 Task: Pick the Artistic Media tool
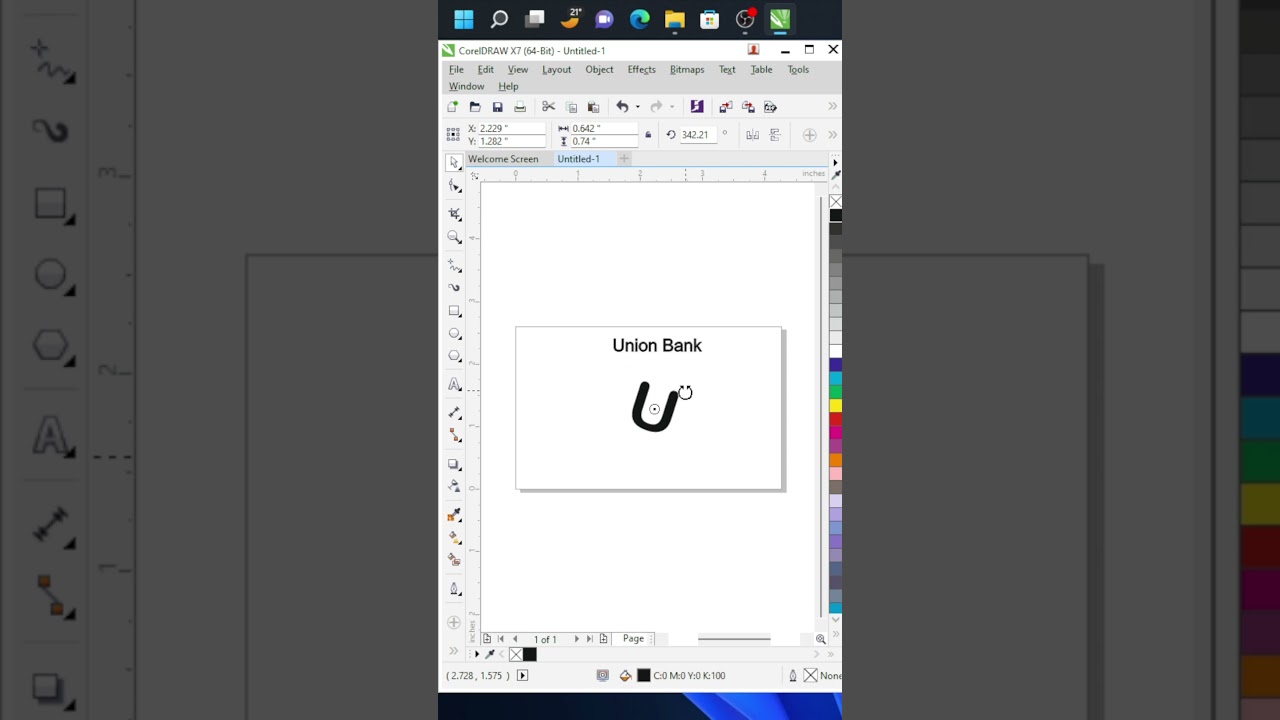coord(455,288)
